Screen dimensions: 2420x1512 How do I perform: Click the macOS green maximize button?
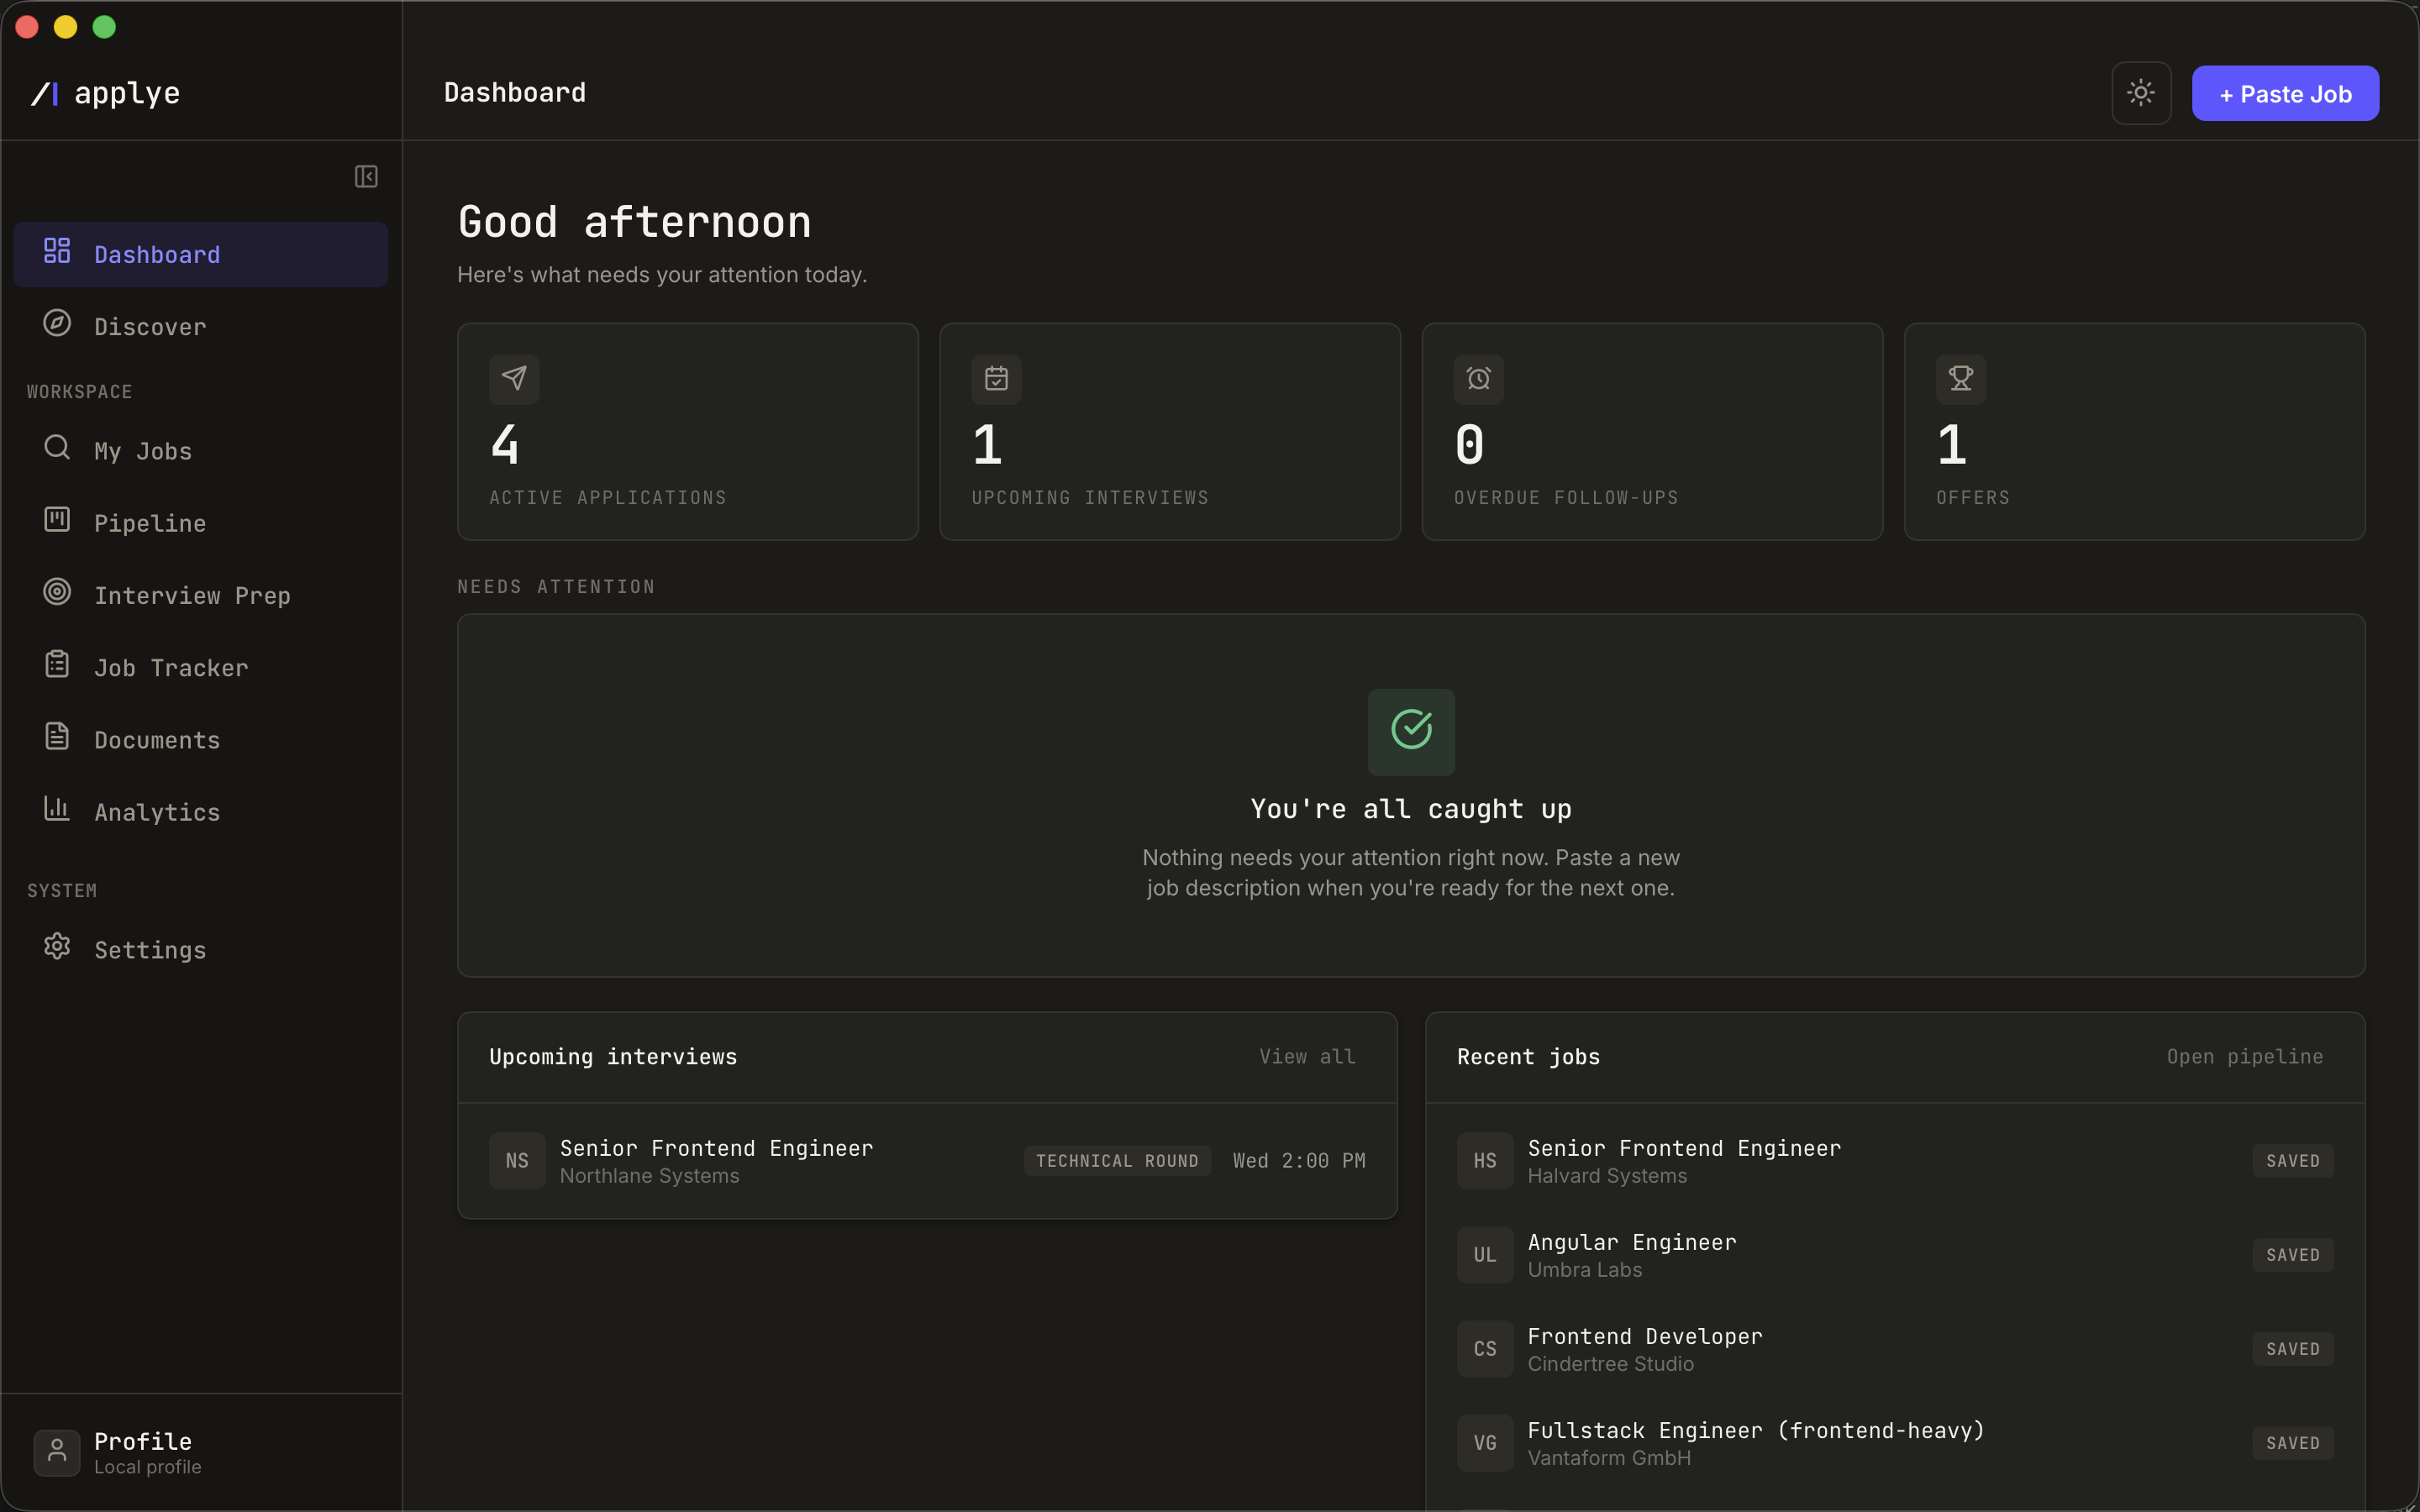click(104, 27)
